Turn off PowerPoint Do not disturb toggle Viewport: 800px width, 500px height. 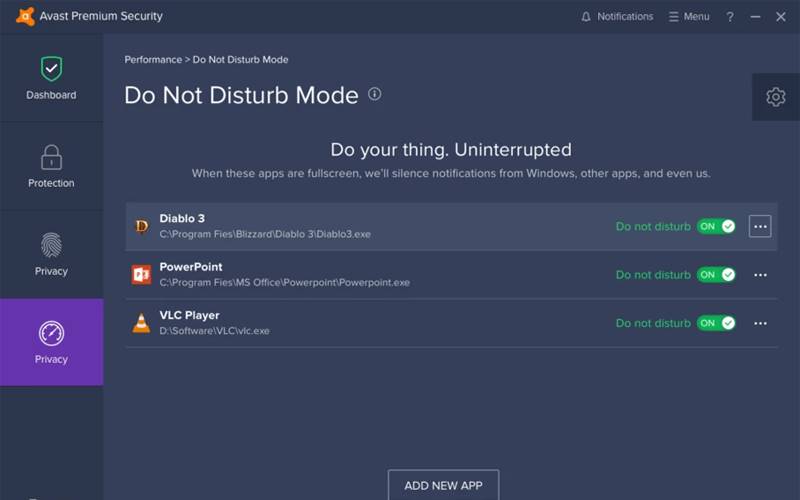coord(716,275)
